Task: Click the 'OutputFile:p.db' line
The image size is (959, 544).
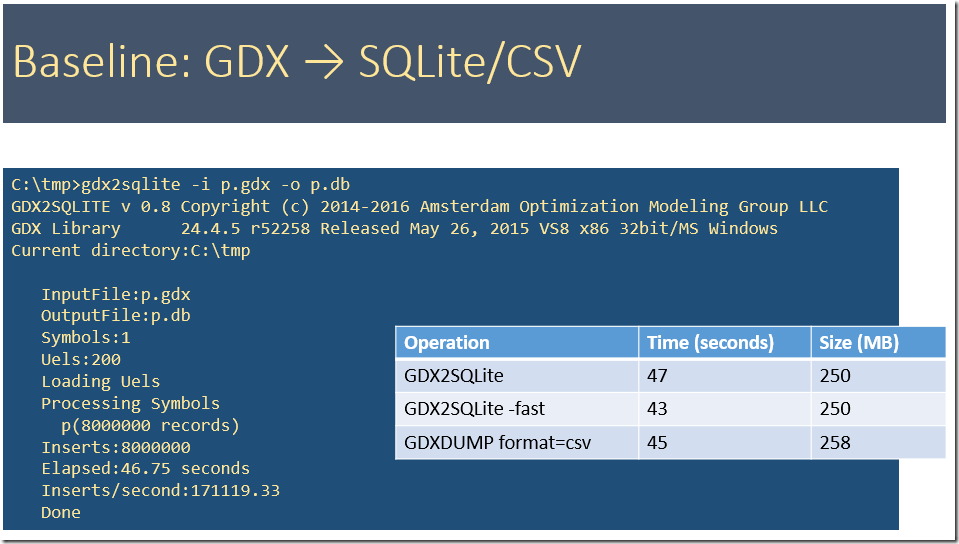Action: pyautogui.click(x=116, y=316)
